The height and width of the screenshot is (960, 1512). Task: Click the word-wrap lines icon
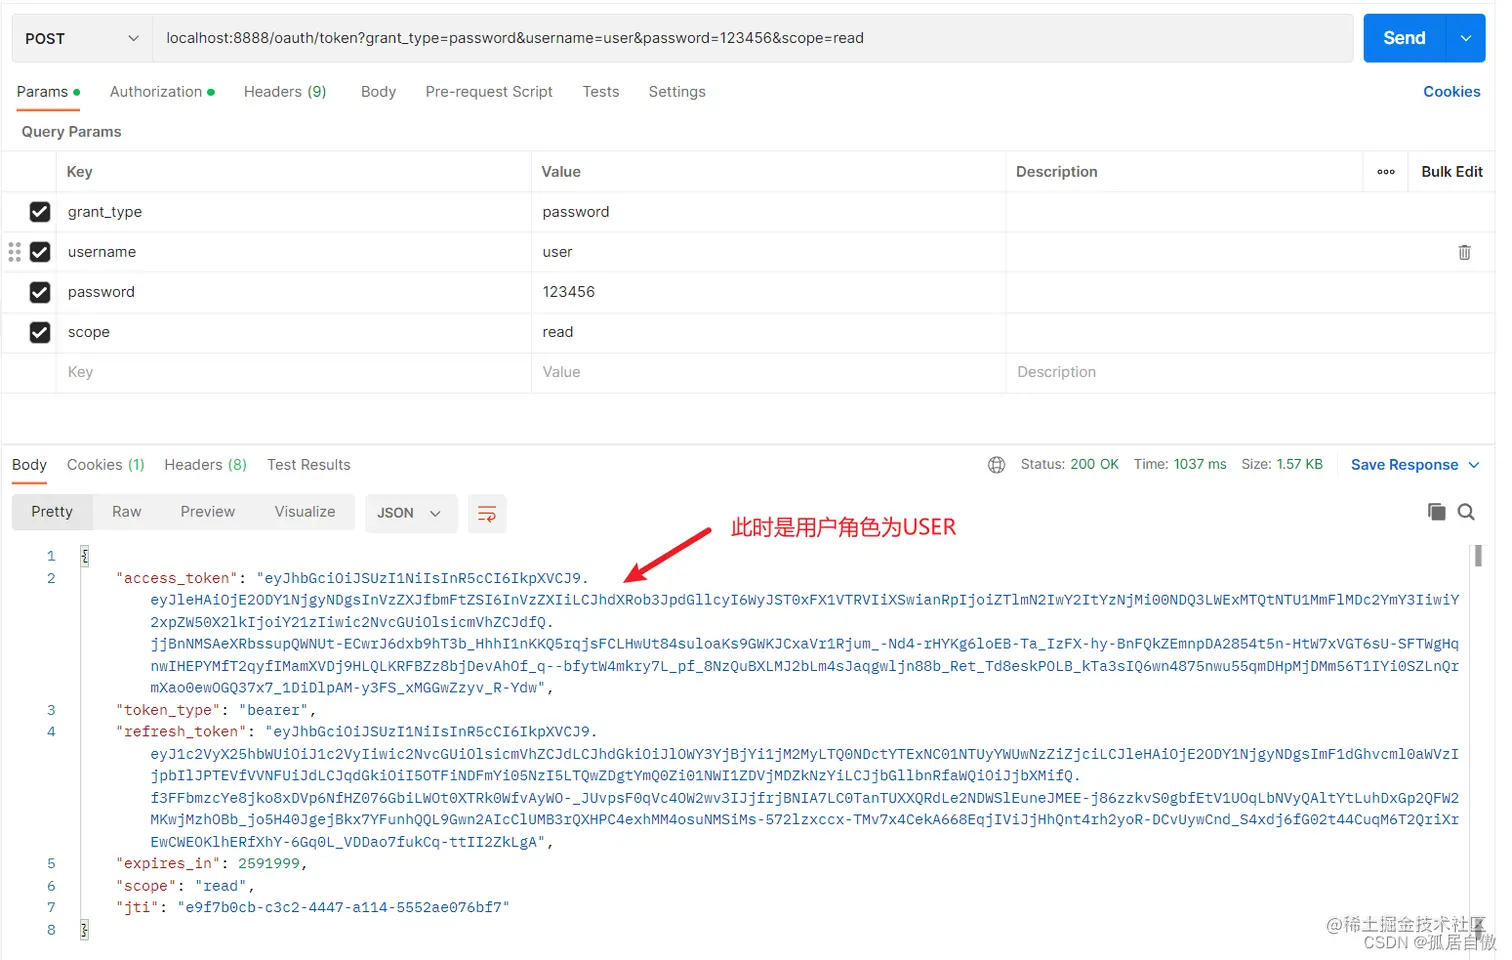click(x=487, y=513)
